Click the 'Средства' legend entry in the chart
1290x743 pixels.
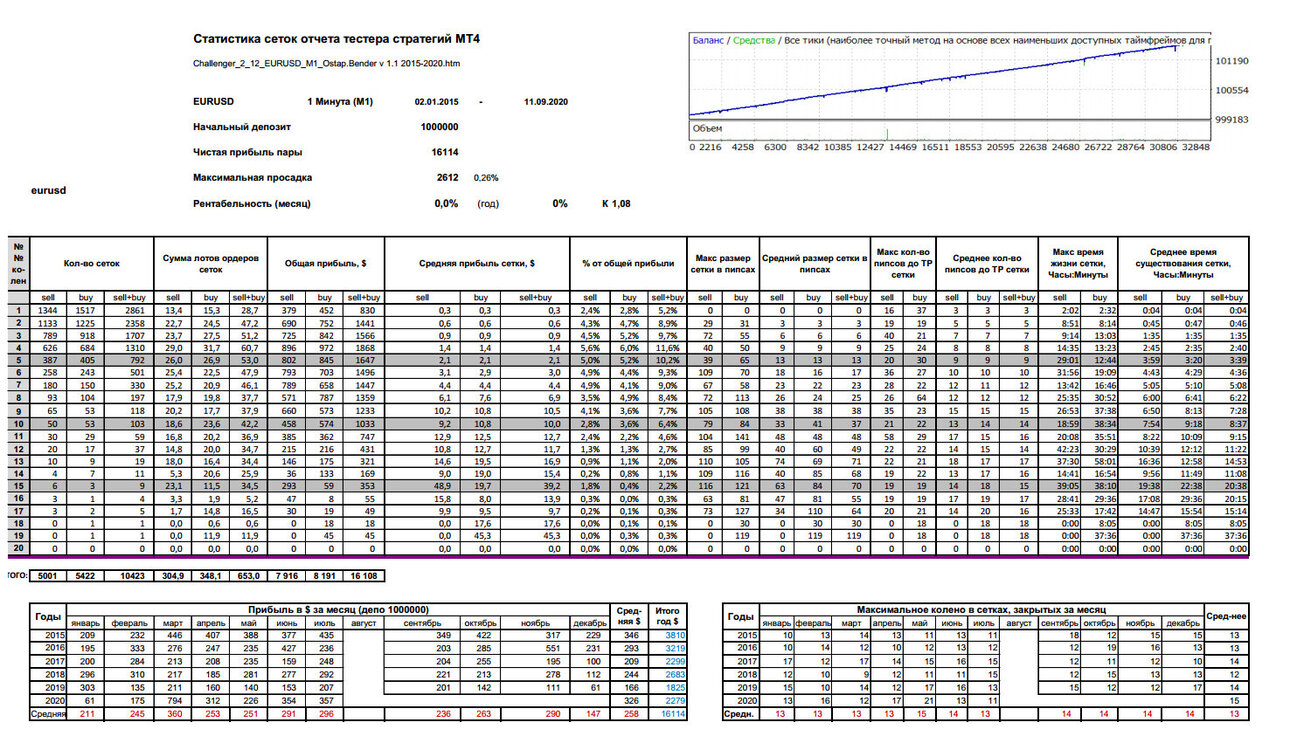[x=753, y=41]
